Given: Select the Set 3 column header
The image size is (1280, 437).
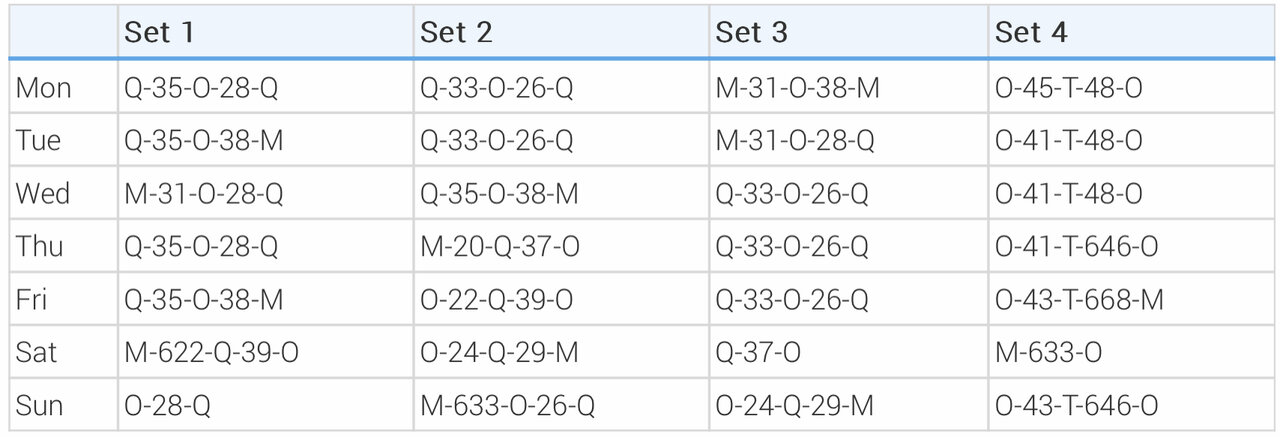Looking at the screenshot, I should 751,33.
